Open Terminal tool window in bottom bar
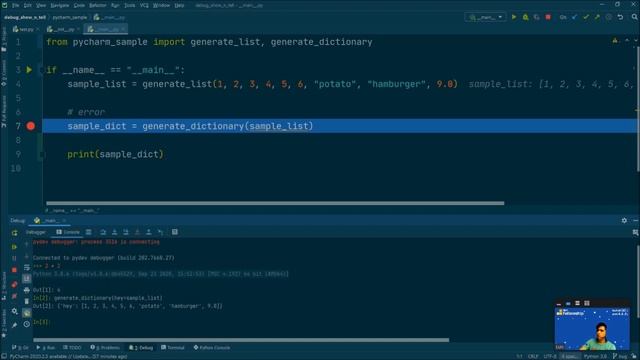 pos(173,347)
